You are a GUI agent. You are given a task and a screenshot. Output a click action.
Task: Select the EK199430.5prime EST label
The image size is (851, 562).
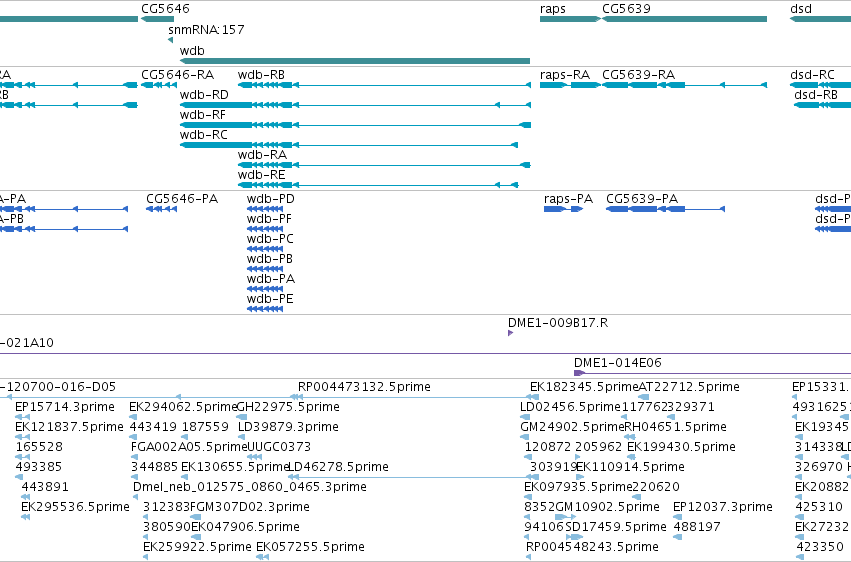point(681,447)
